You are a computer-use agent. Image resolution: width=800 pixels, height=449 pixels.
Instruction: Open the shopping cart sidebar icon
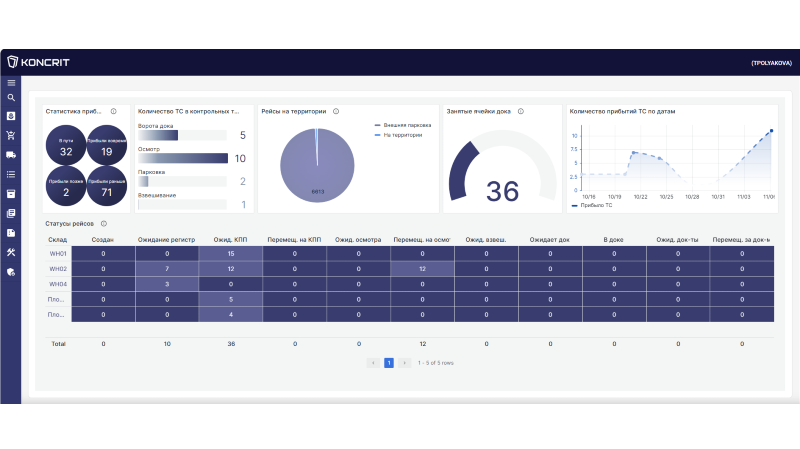11,135
